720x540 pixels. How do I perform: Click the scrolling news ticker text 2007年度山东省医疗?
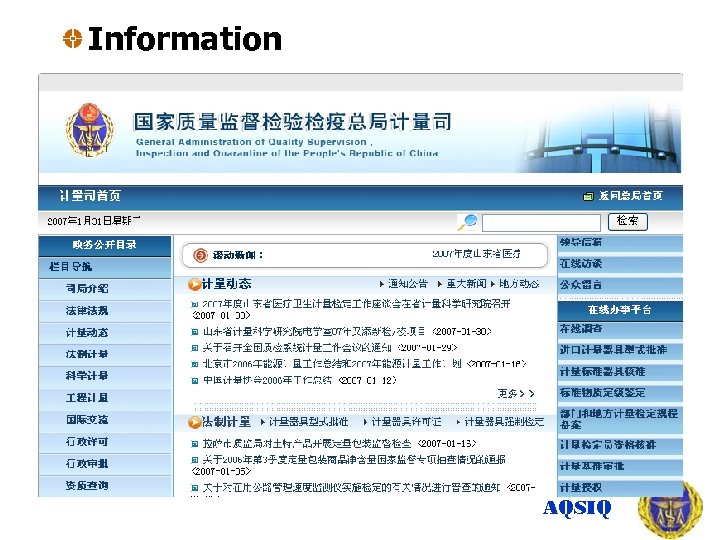(476, 254)
